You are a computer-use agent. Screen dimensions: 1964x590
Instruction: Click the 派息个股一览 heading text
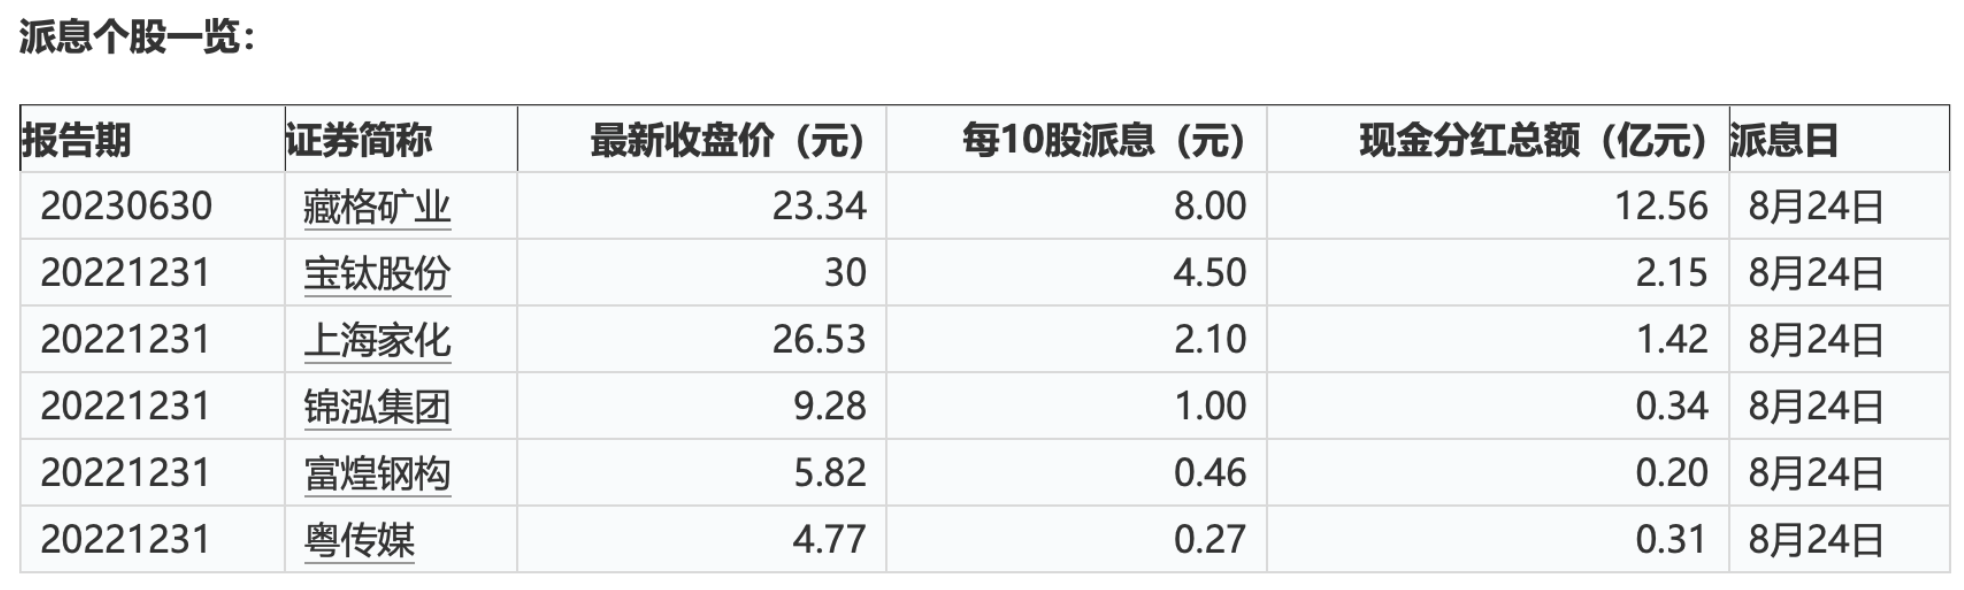click(138, 37)
